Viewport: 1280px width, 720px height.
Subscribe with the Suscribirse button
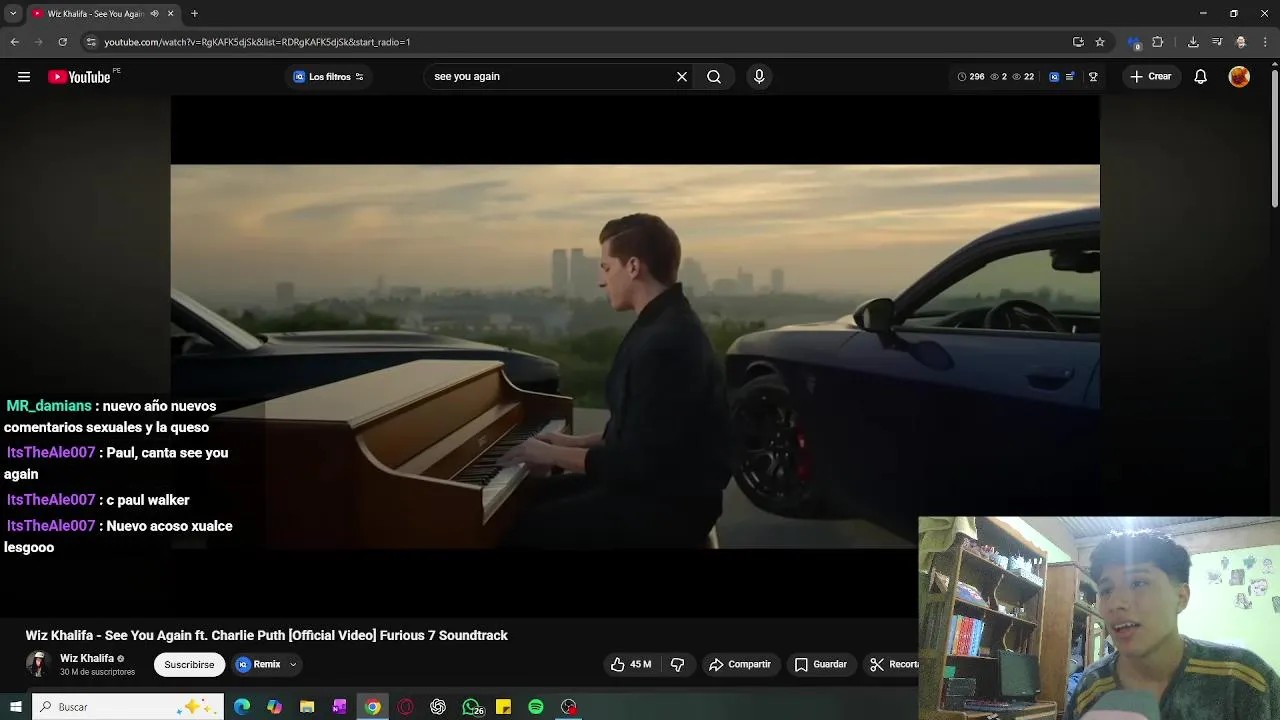tap(189, 664)
